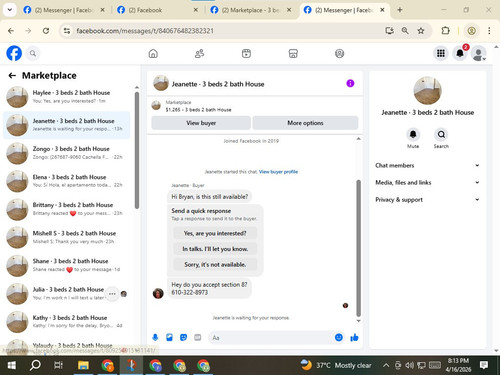500x375 pixels.
Task: Open Haylee conversation in the list
Action: pos(67,97)
